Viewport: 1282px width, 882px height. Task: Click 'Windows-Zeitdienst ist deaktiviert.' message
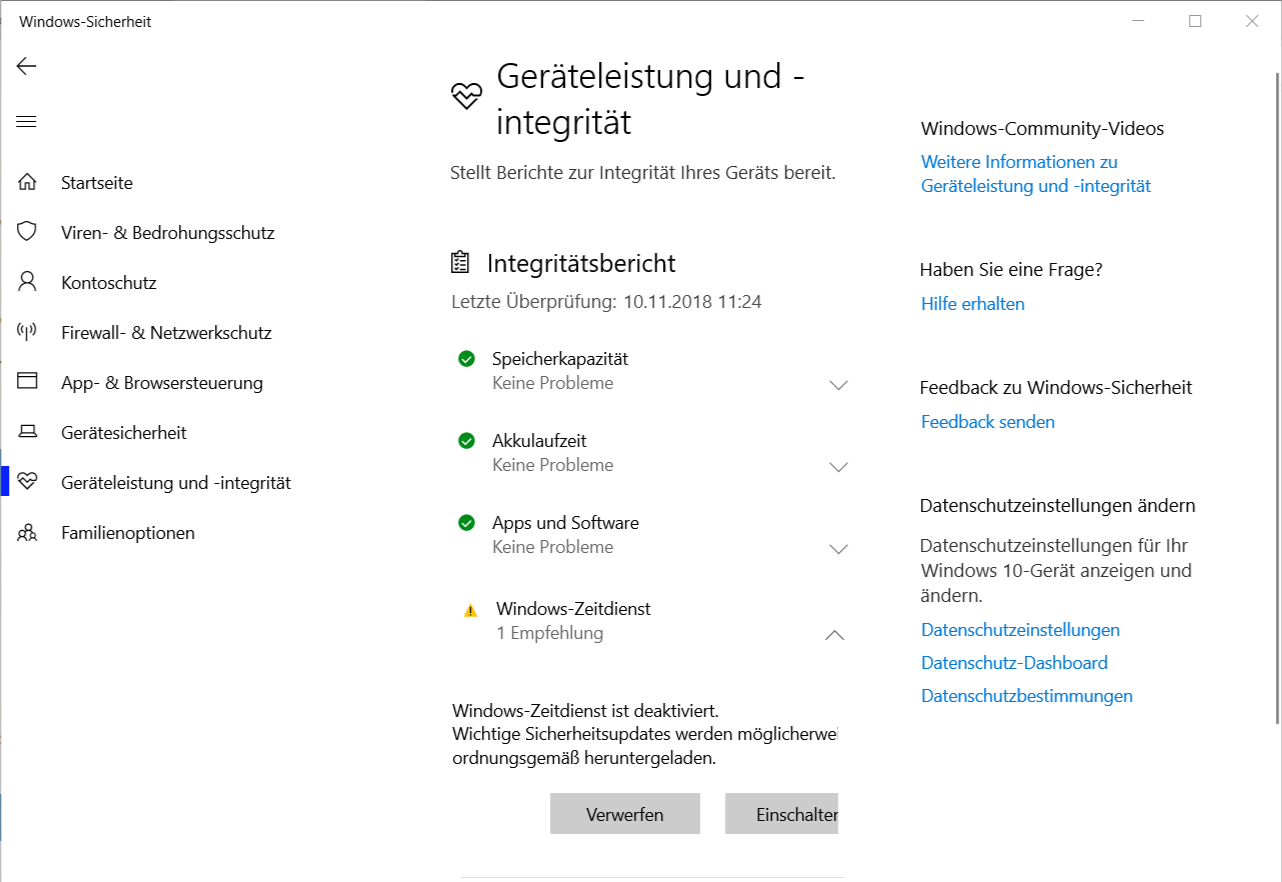tap(585, 711)
